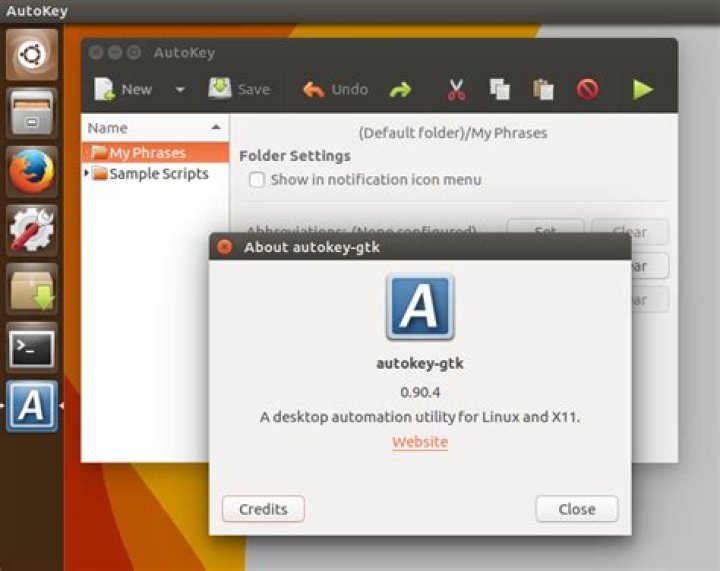Toggle Show in notification icon menu checkbox

[257, 179]
